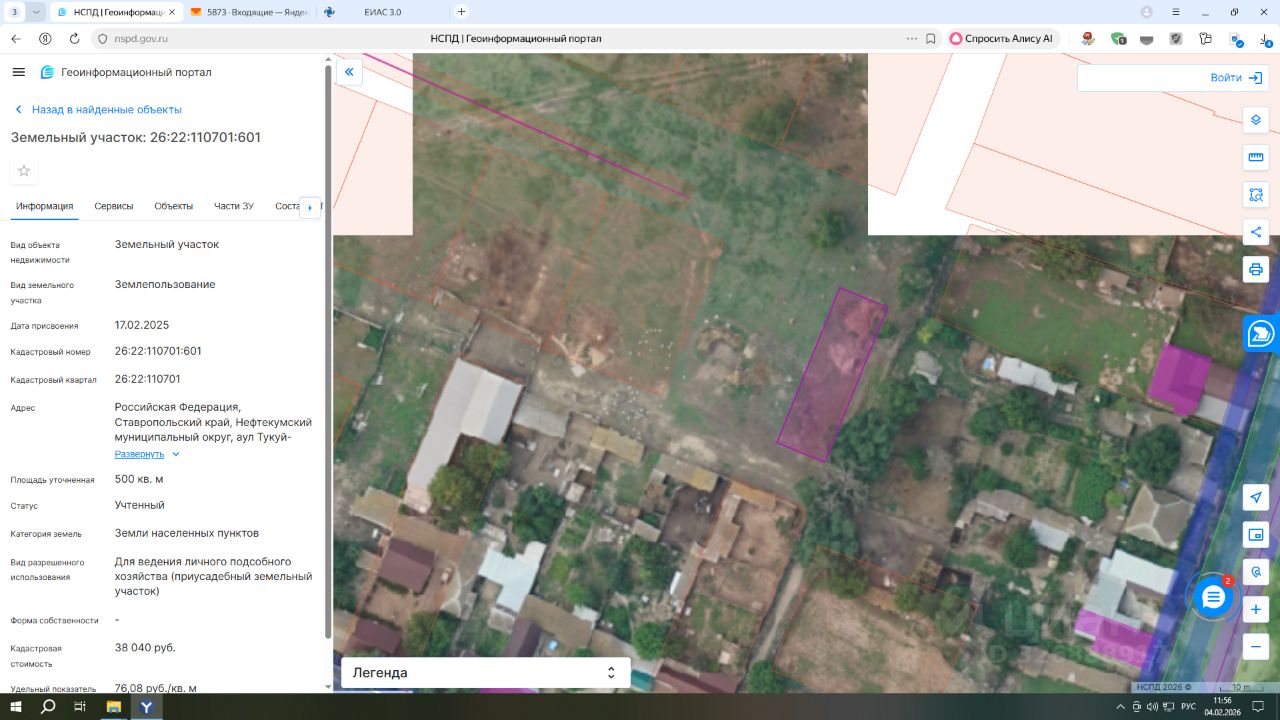
Task: Switch to the Объекты tab
Action: click(174, 206)
